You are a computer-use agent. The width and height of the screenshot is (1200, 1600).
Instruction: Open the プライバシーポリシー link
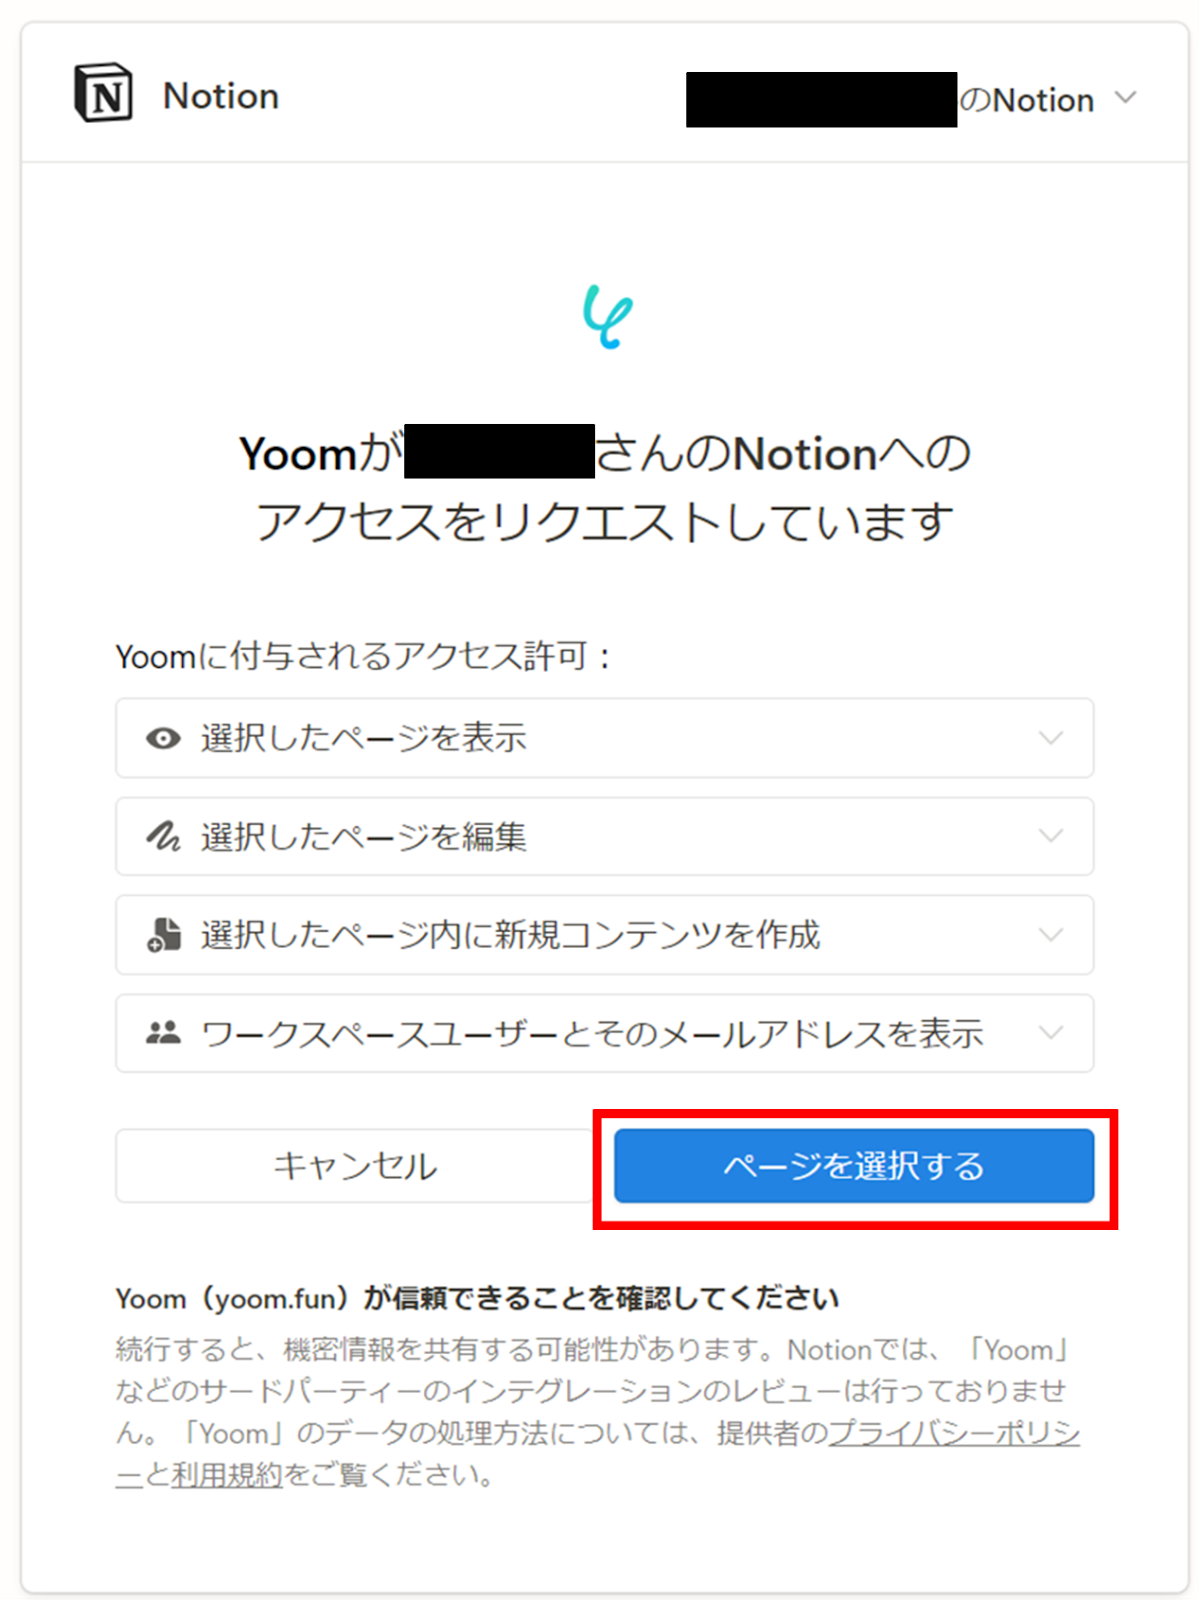tap(955, 1433)
